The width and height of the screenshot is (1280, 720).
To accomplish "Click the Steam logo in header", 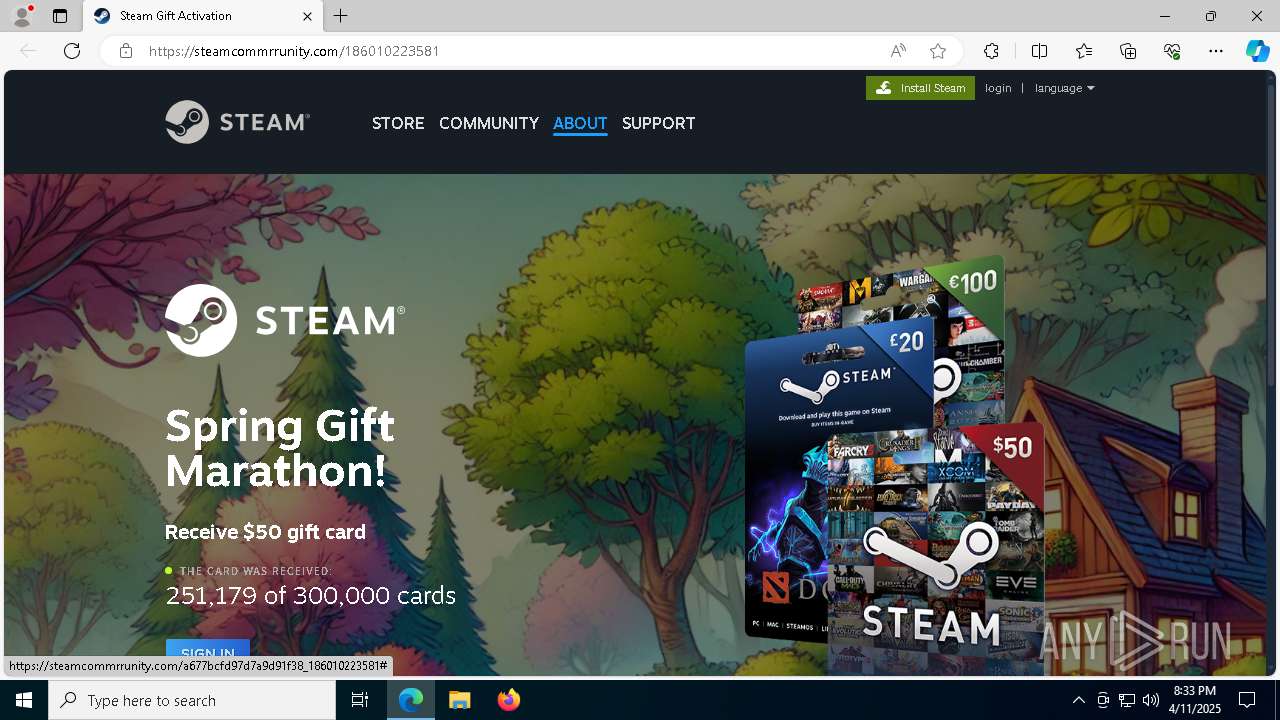I will point(238,122).
